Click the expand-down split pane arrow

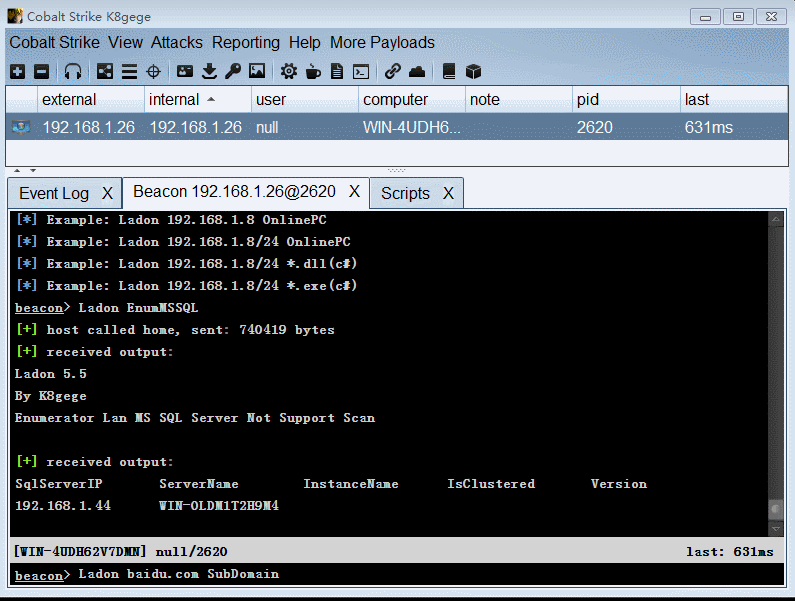click(33, 170)
